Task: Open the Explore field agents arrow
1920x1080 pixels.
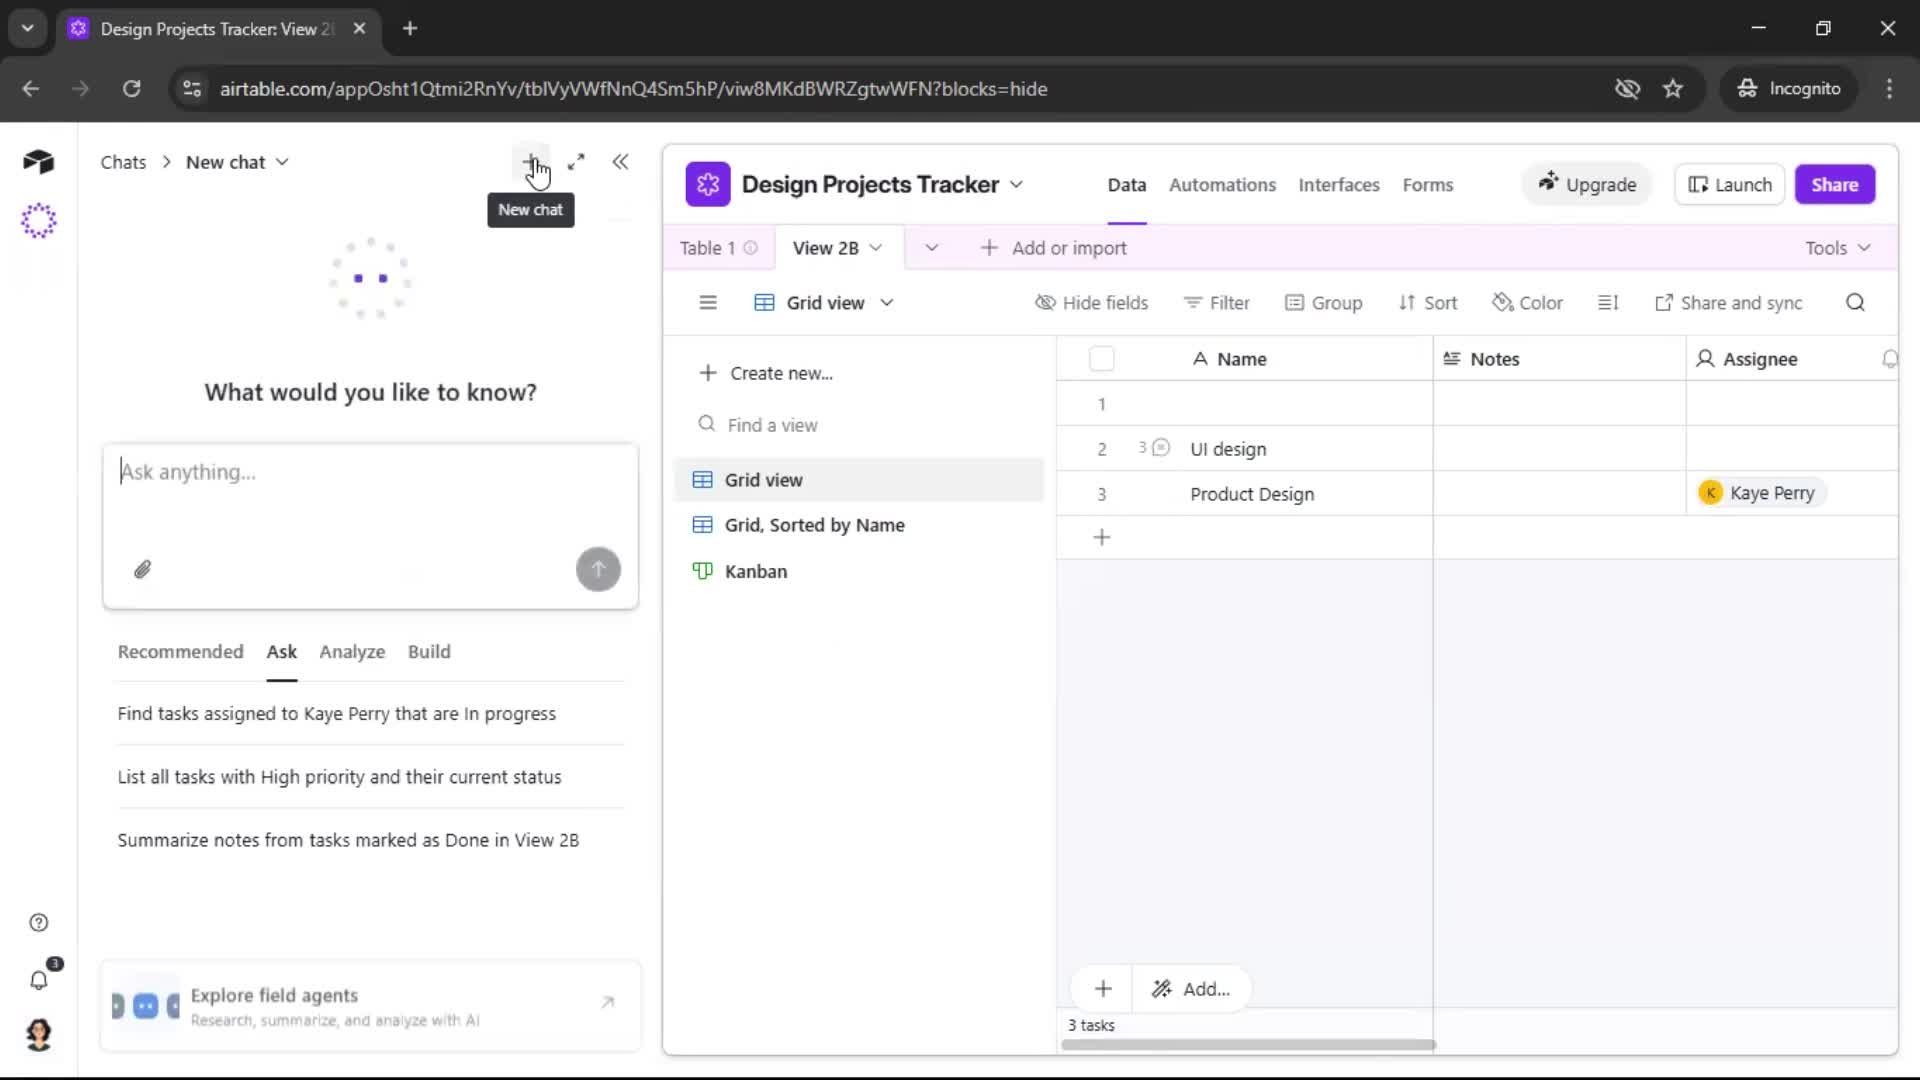Action: 608,1002
